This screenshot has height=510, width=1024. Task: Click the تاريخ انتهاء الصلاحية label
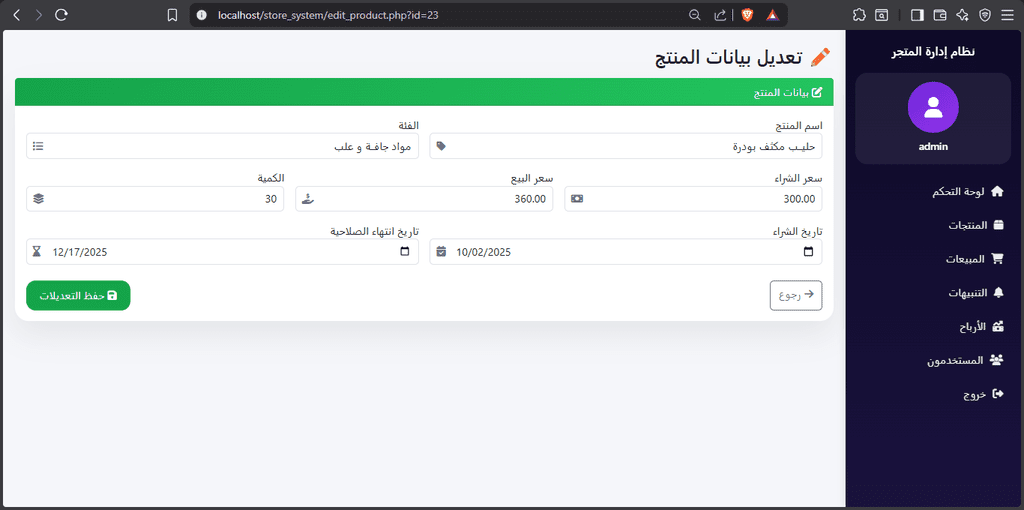pyautogui.click(x=374, y=231)
